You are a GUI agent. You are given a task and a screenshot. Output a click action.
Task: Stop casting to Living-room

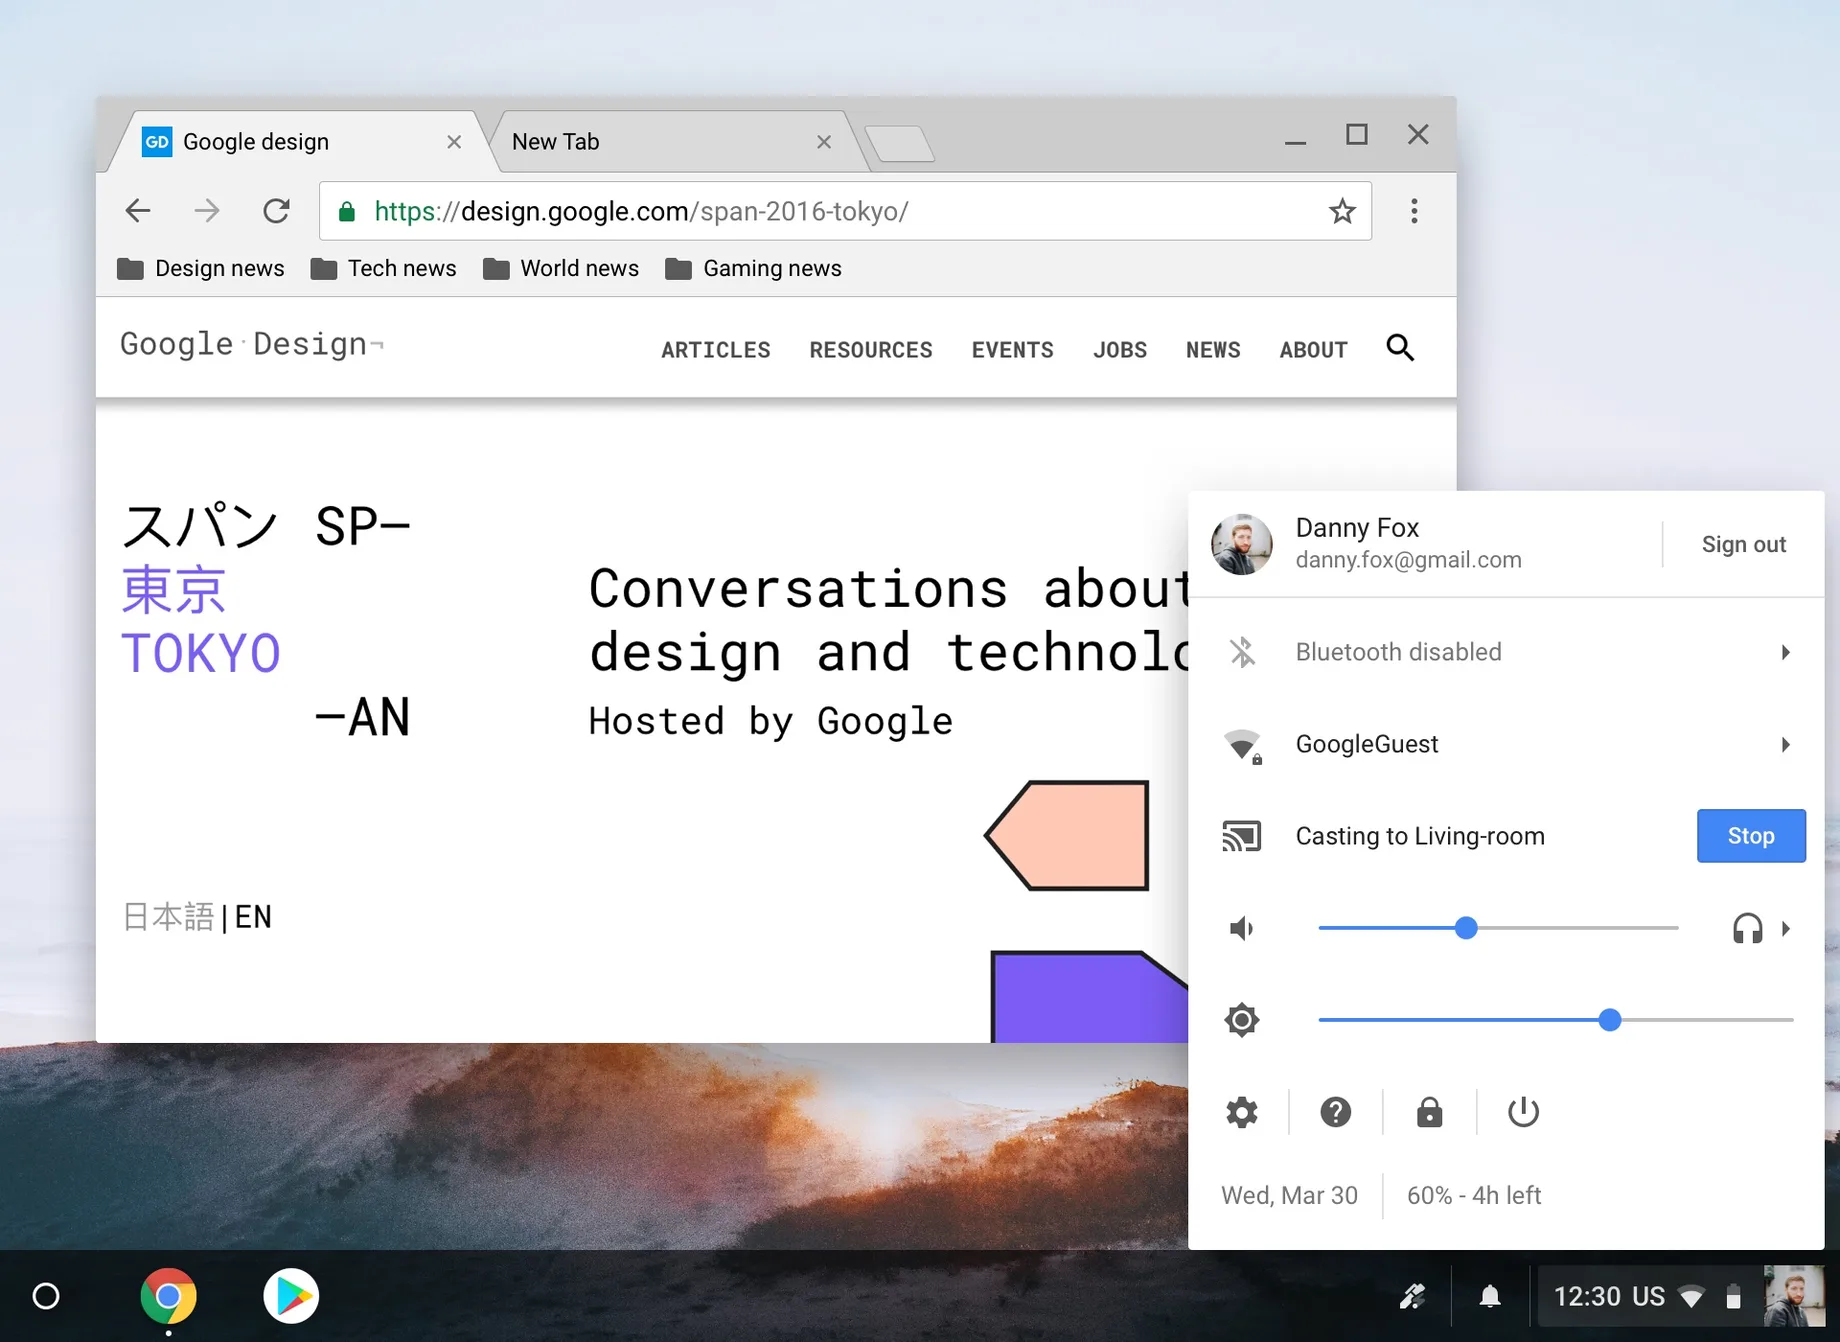tap(1751, 836)
